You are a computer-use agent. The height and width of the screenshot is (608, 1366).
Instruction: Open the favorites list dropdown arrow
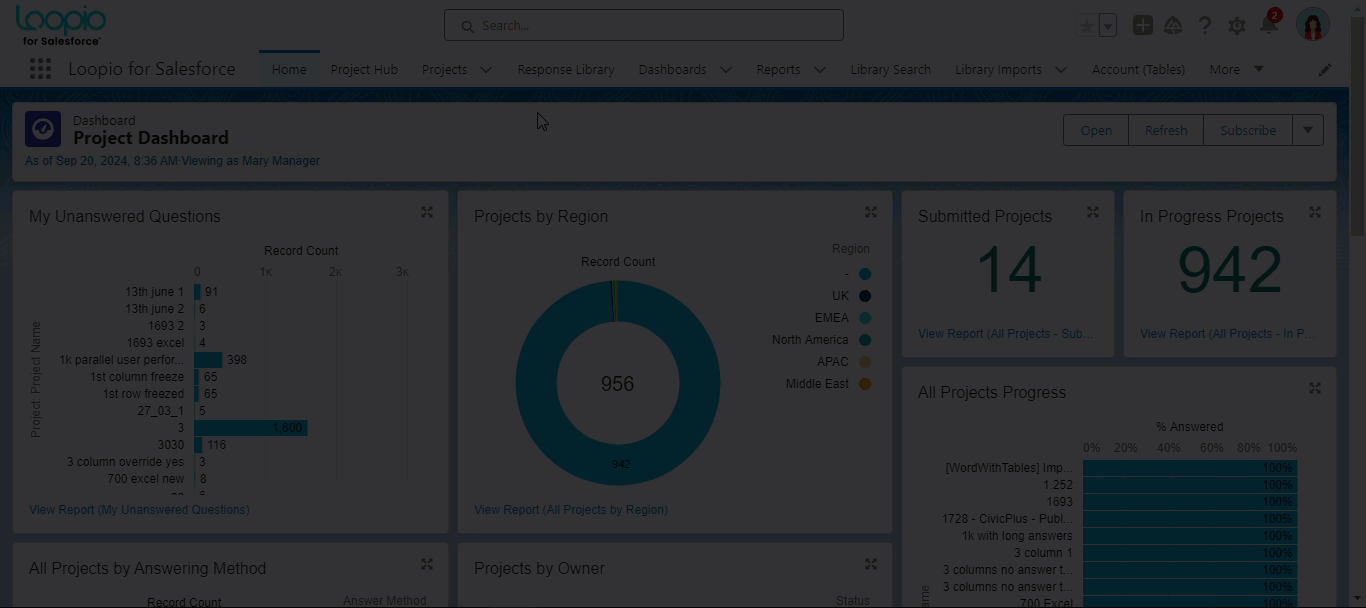(x=1107, y=26)
